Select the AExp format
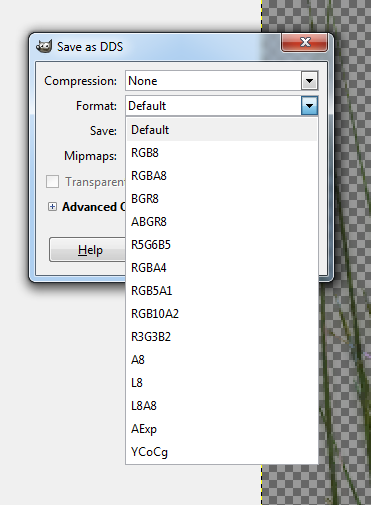Screen dimensions: 371x505 222,429
